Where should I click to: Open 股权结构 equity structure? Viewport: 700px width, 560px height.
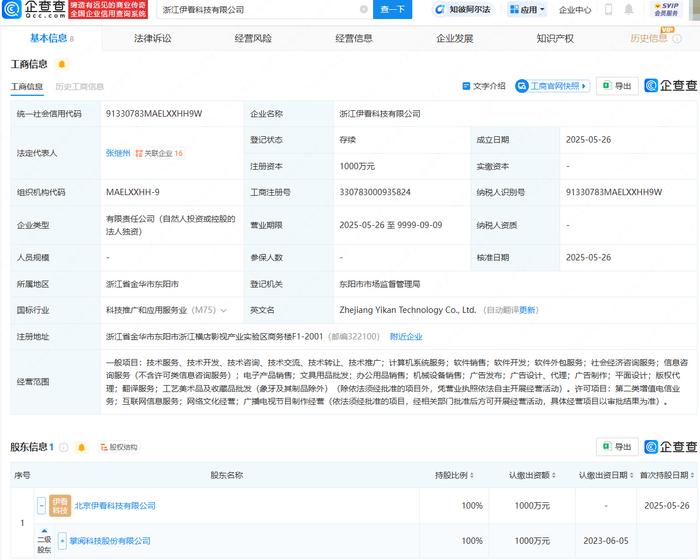pos(118,447)
